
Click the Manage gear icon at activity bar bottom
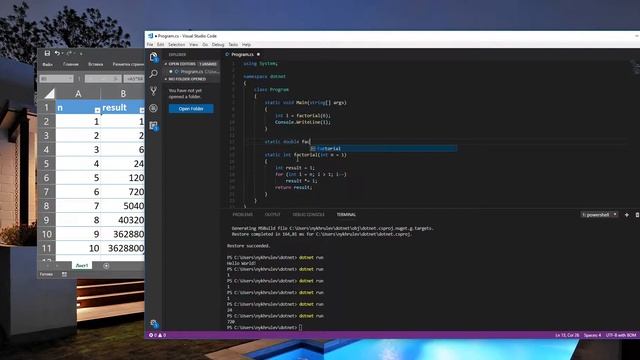pos(154,324)
